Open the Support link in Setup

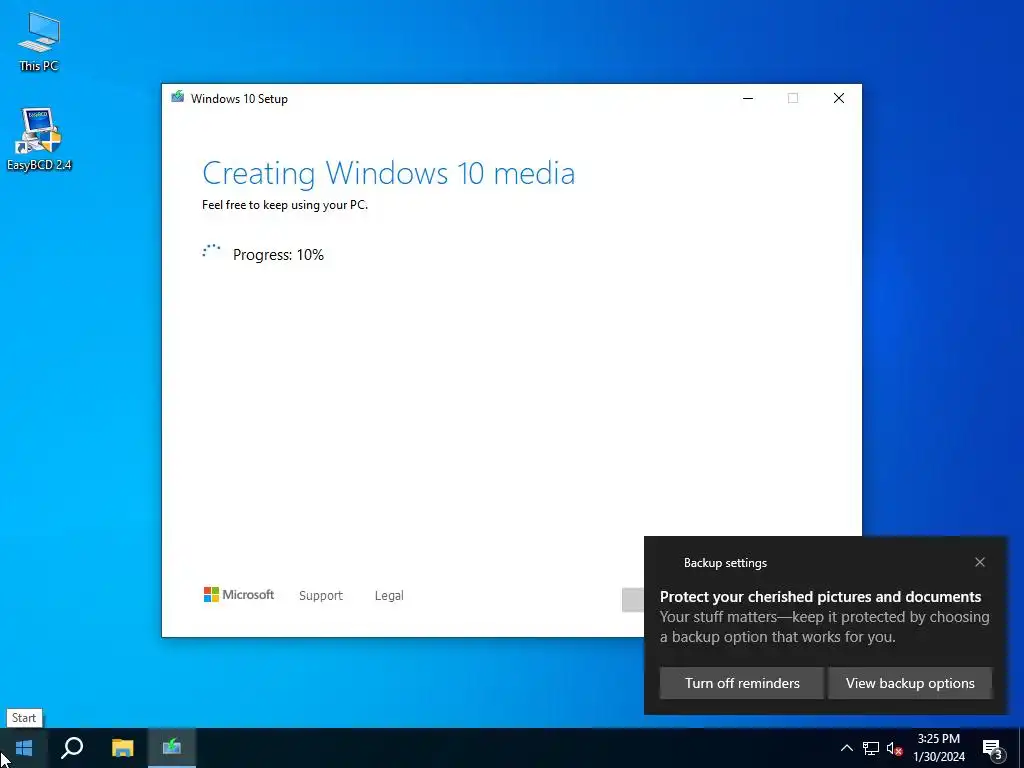click(x=321, y=596)
